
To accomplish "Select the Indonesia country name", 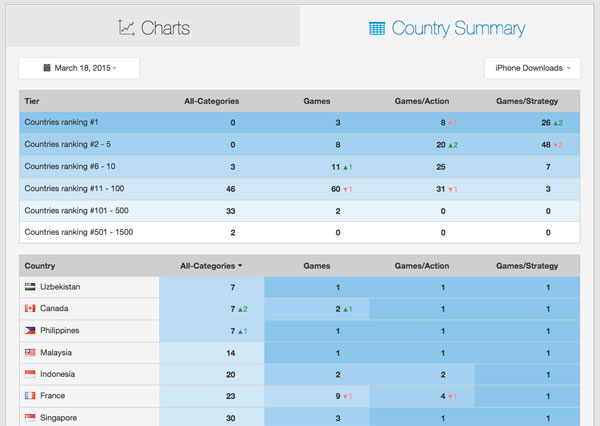I will coord(57,374).
